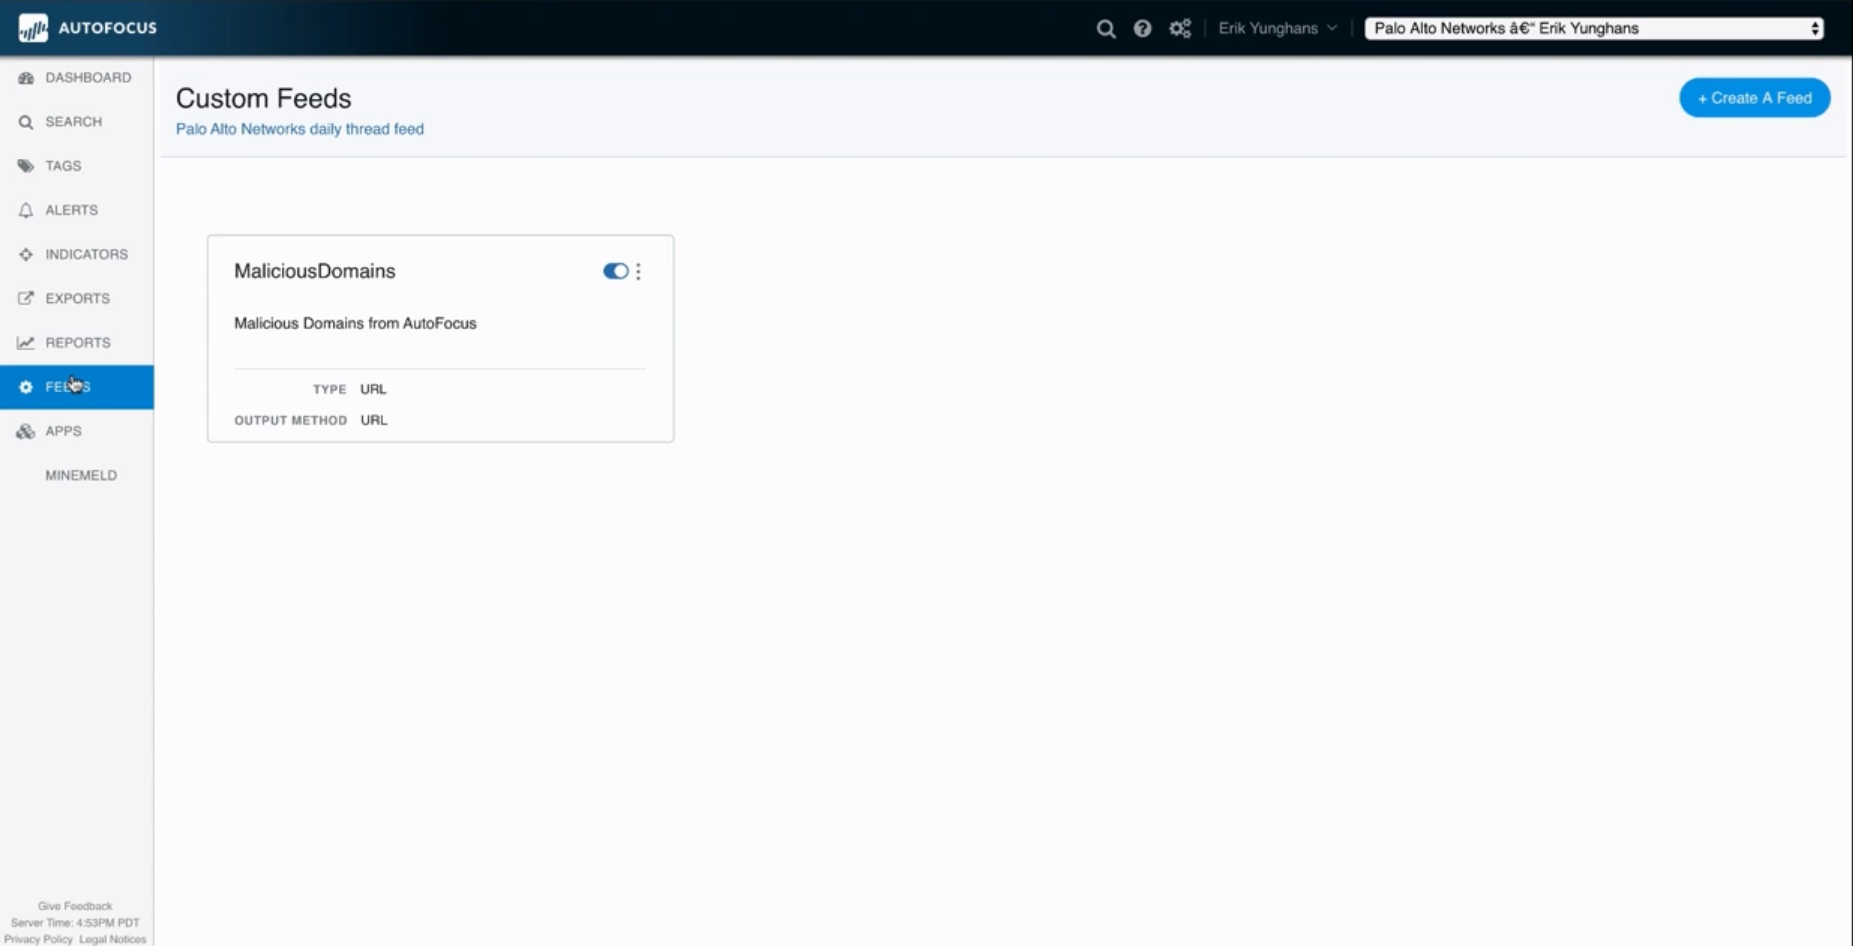Click the MaliciousDomains feed title
This screenshot has width=1853, height=946.
coord(315,271)
